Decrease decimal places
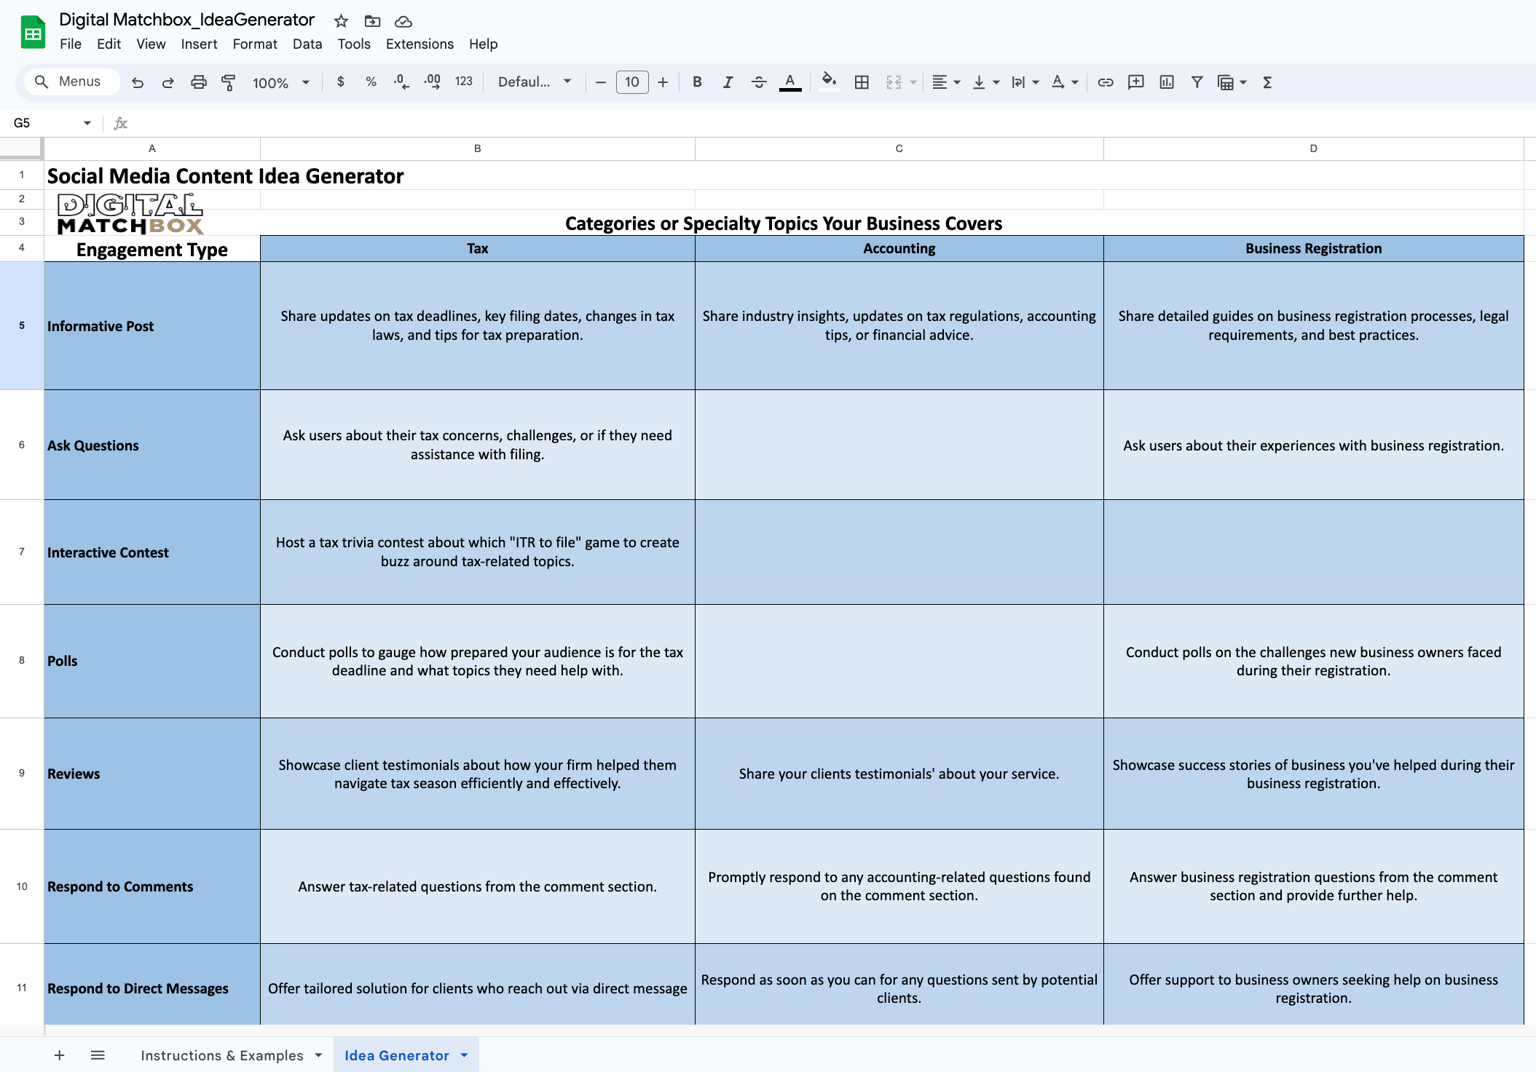This screenshot has width=1536, height=1072. coord(401,82)
